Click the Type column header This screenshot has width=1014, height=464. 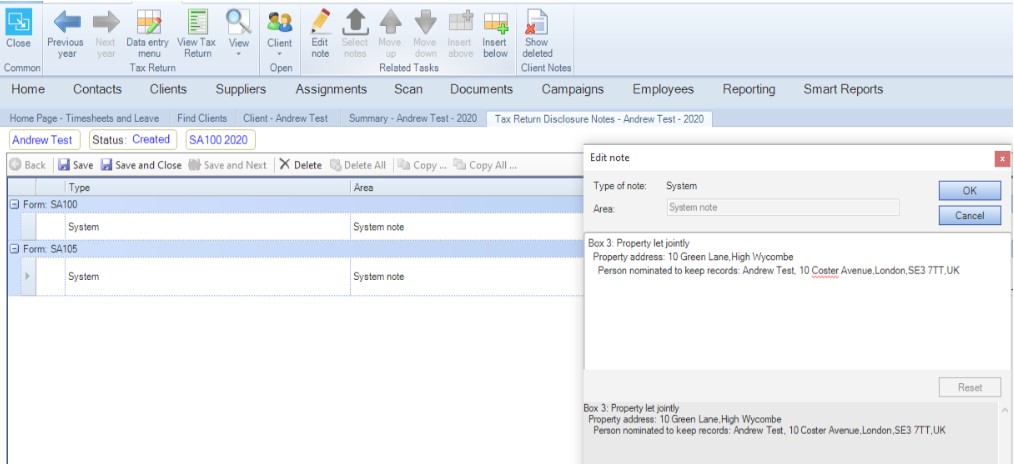[x=208, y=187]
